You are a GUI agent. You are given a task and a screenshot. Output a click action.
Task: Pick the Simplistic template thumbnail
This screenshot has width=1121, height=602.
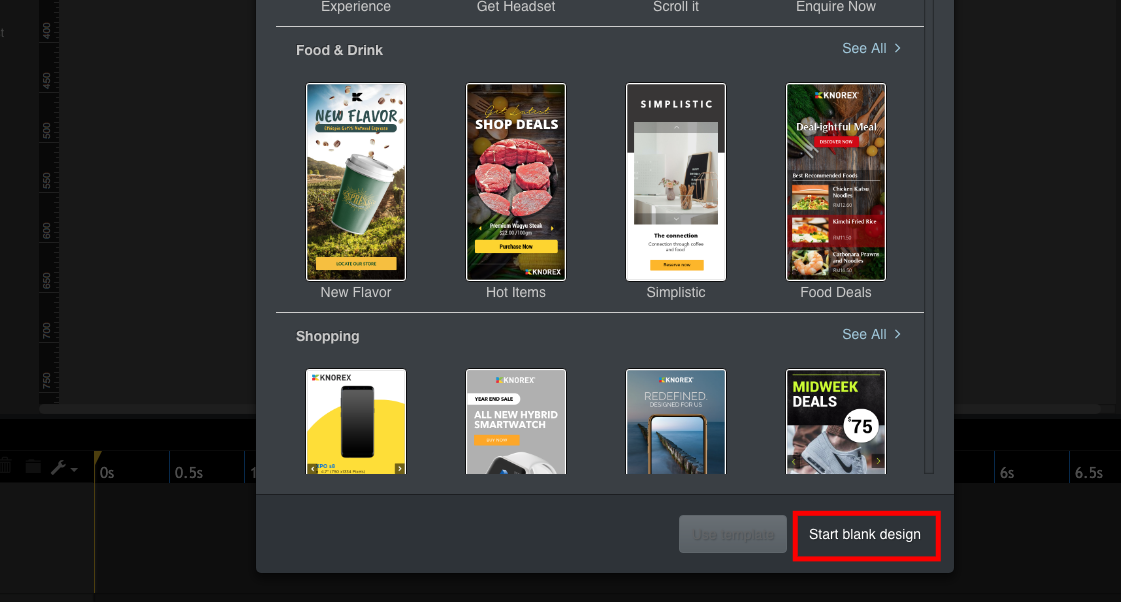coord(676,182)
